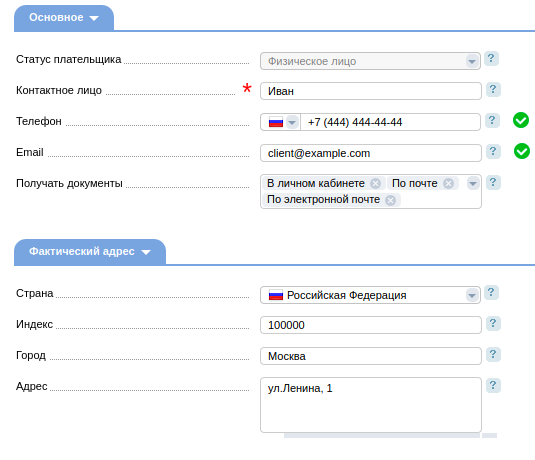This screenshot has height=460, width=535.
Task: Click help icon beside Адрес textarea
Action: (493, 386)
